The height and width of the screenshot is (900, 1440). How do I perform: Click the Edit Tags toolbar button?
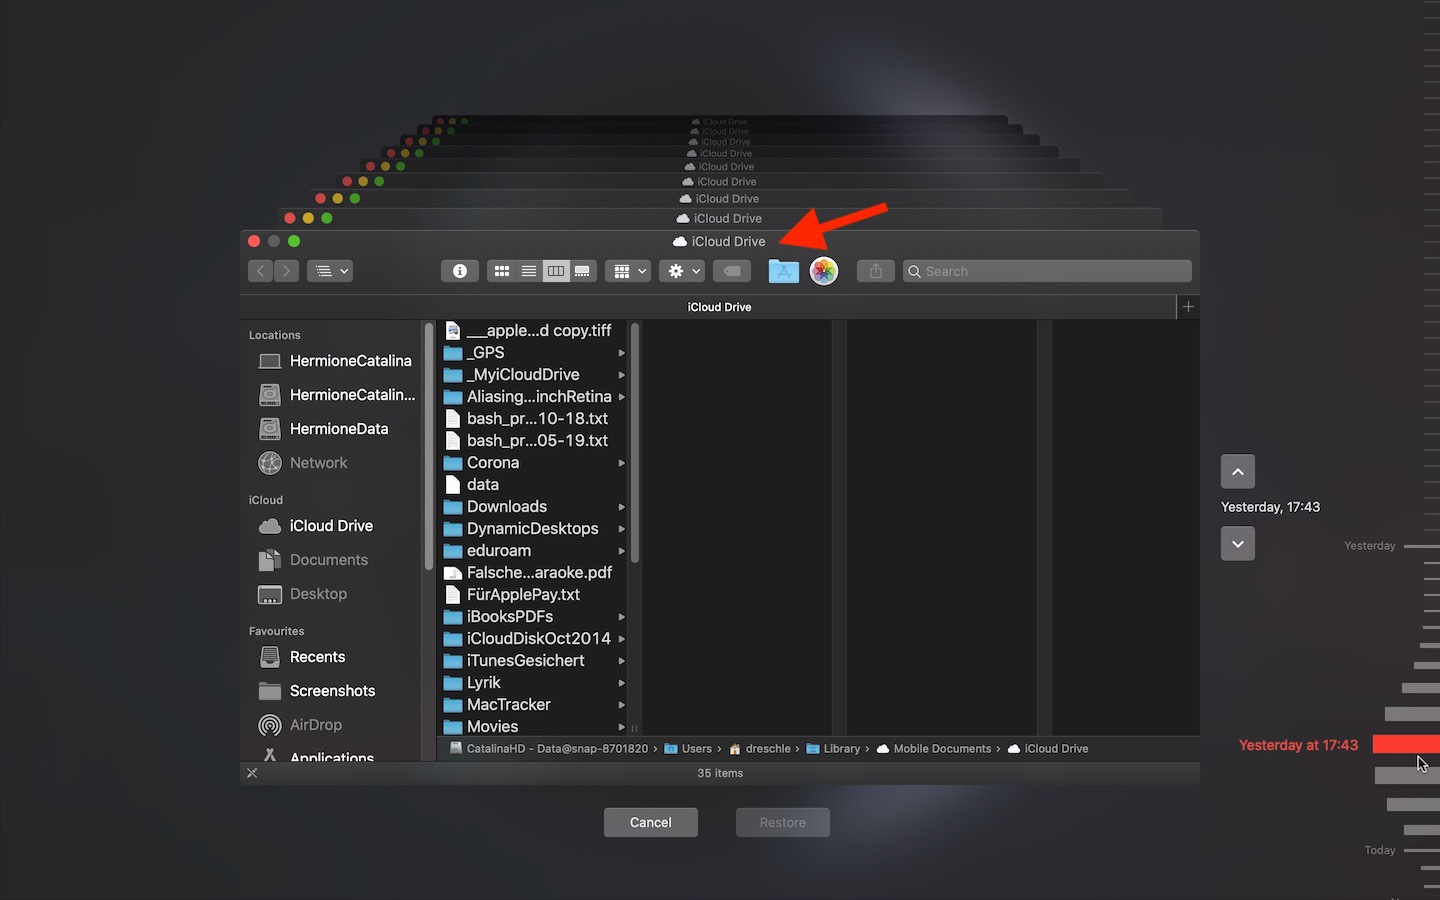(x=732, y=271)
